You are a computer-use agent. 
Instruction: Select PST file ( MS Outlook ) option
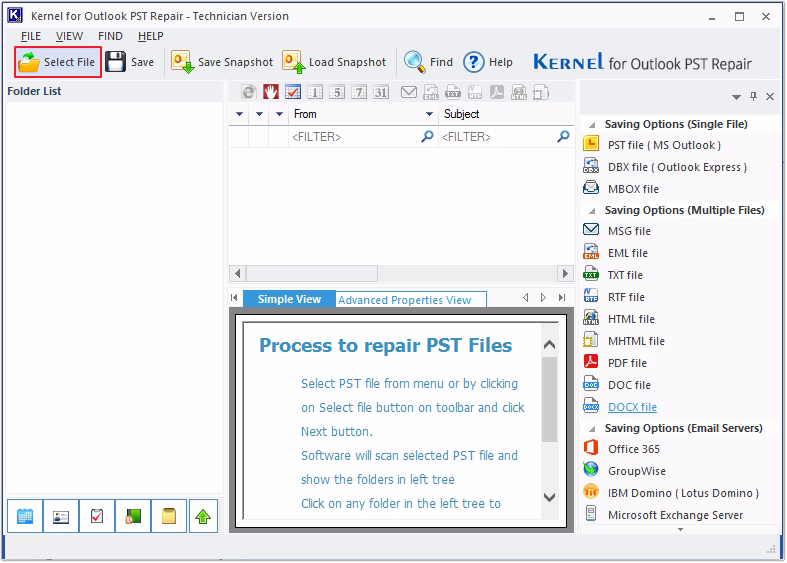click(x=664, y=145)
